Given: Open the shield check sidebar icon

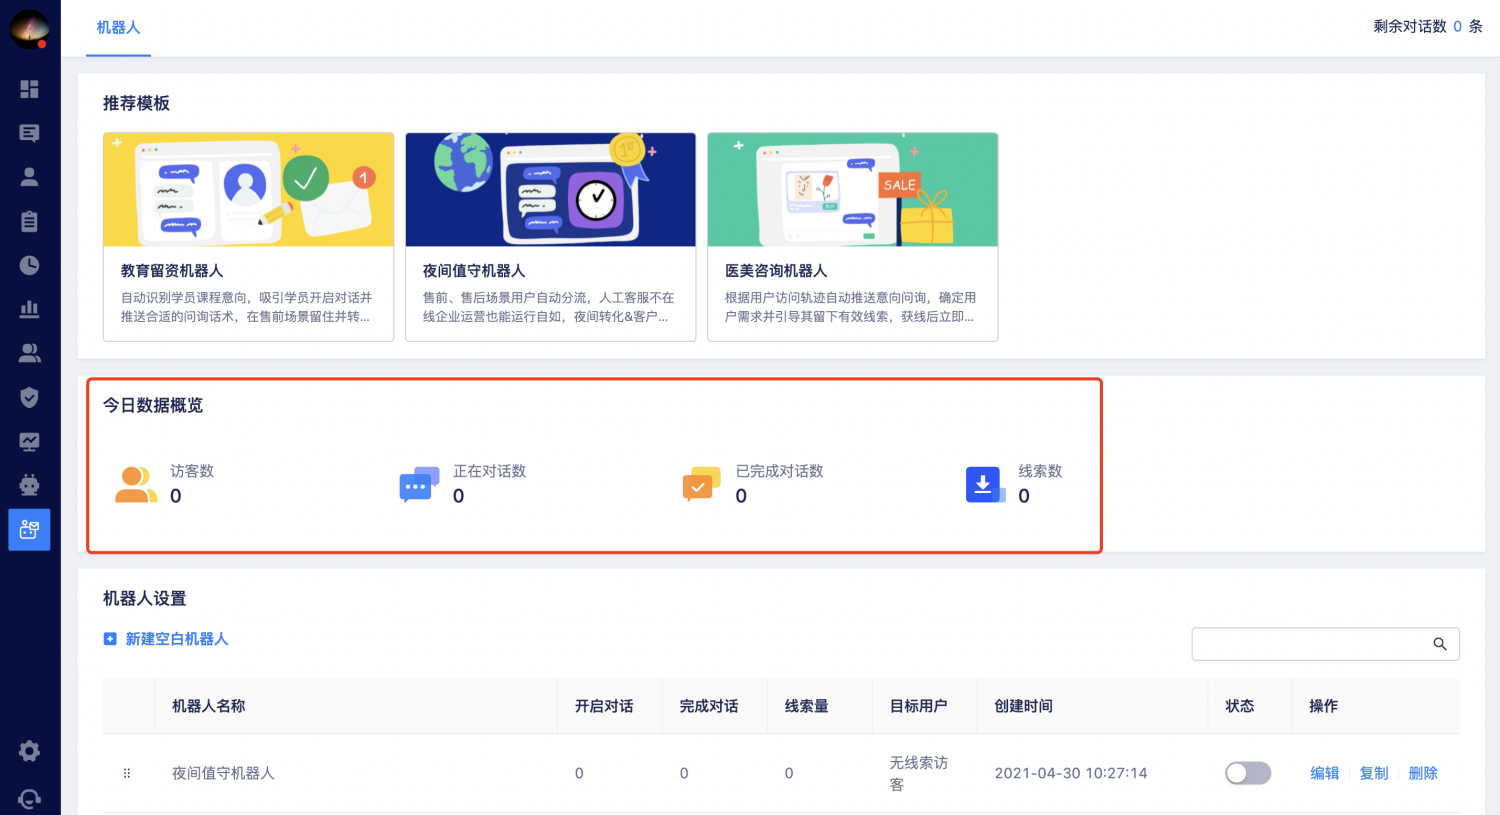Looking at the screenshot, I should click(29, 397).
